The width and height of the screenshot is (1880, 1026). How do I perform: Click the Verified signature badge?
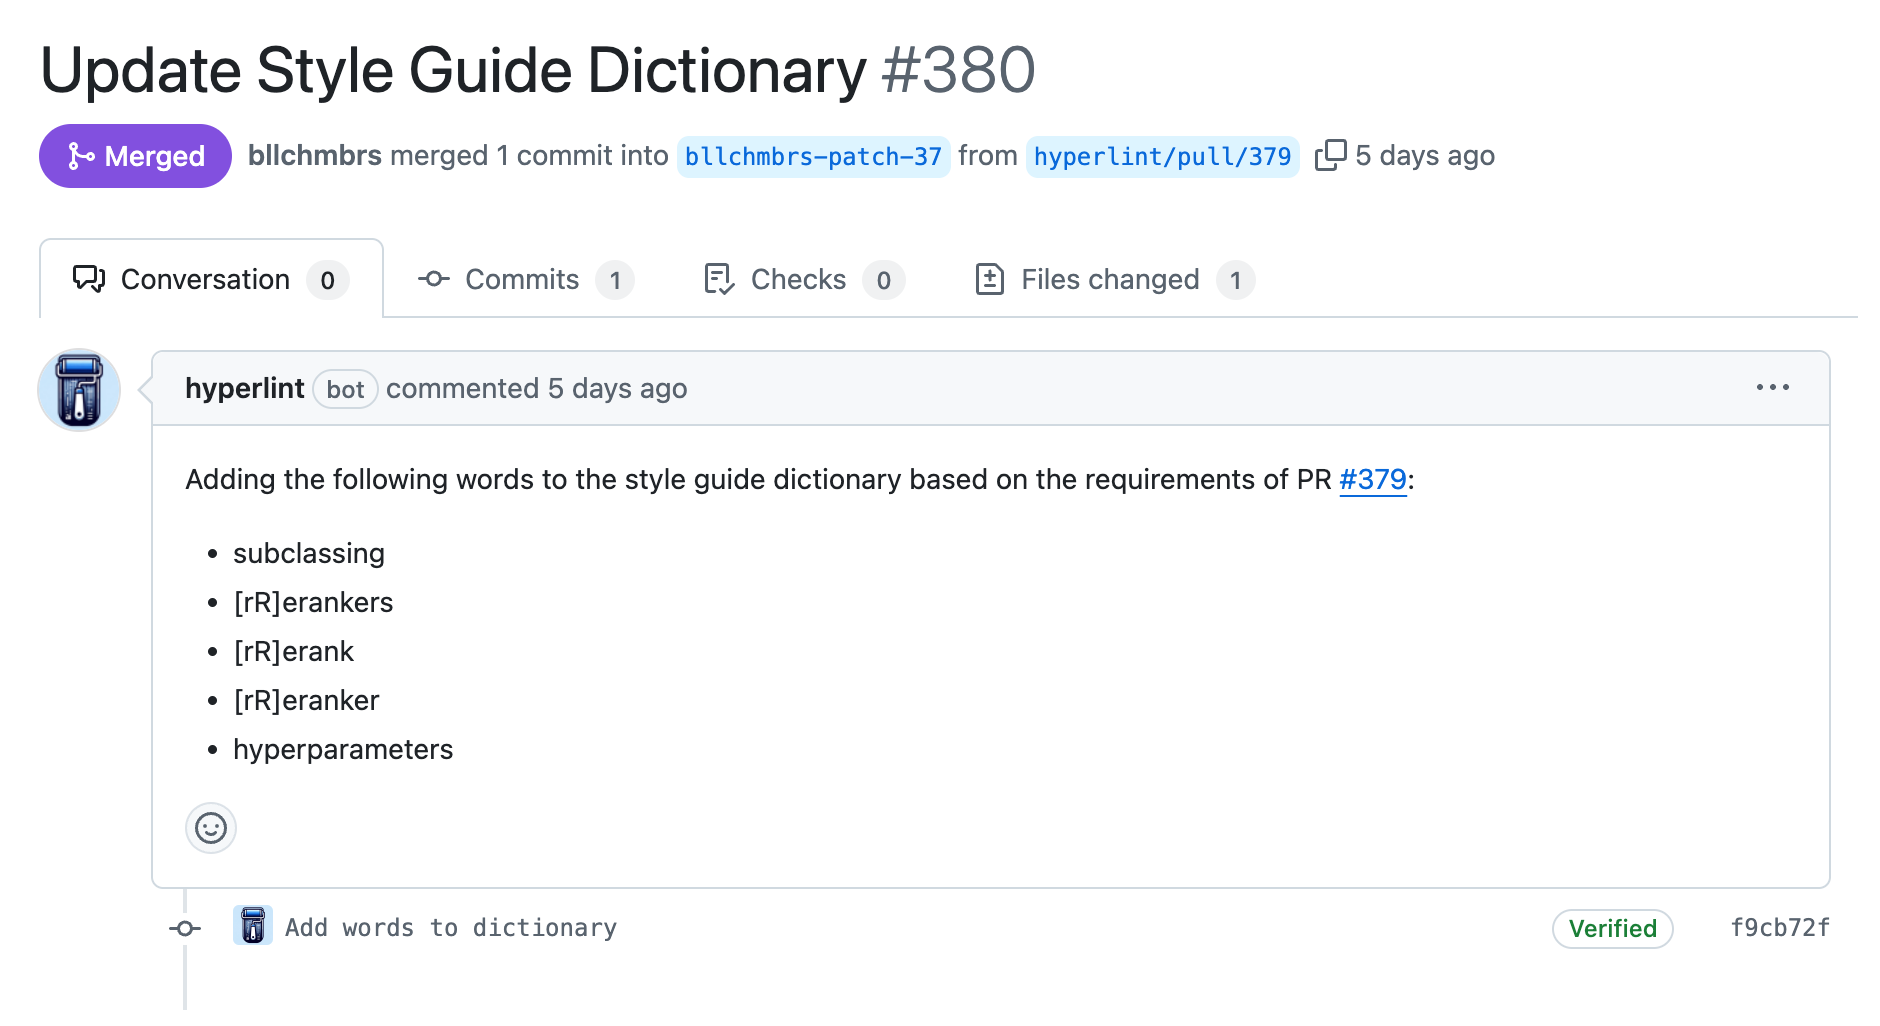pyautogui.click(x=1612, y=929)
